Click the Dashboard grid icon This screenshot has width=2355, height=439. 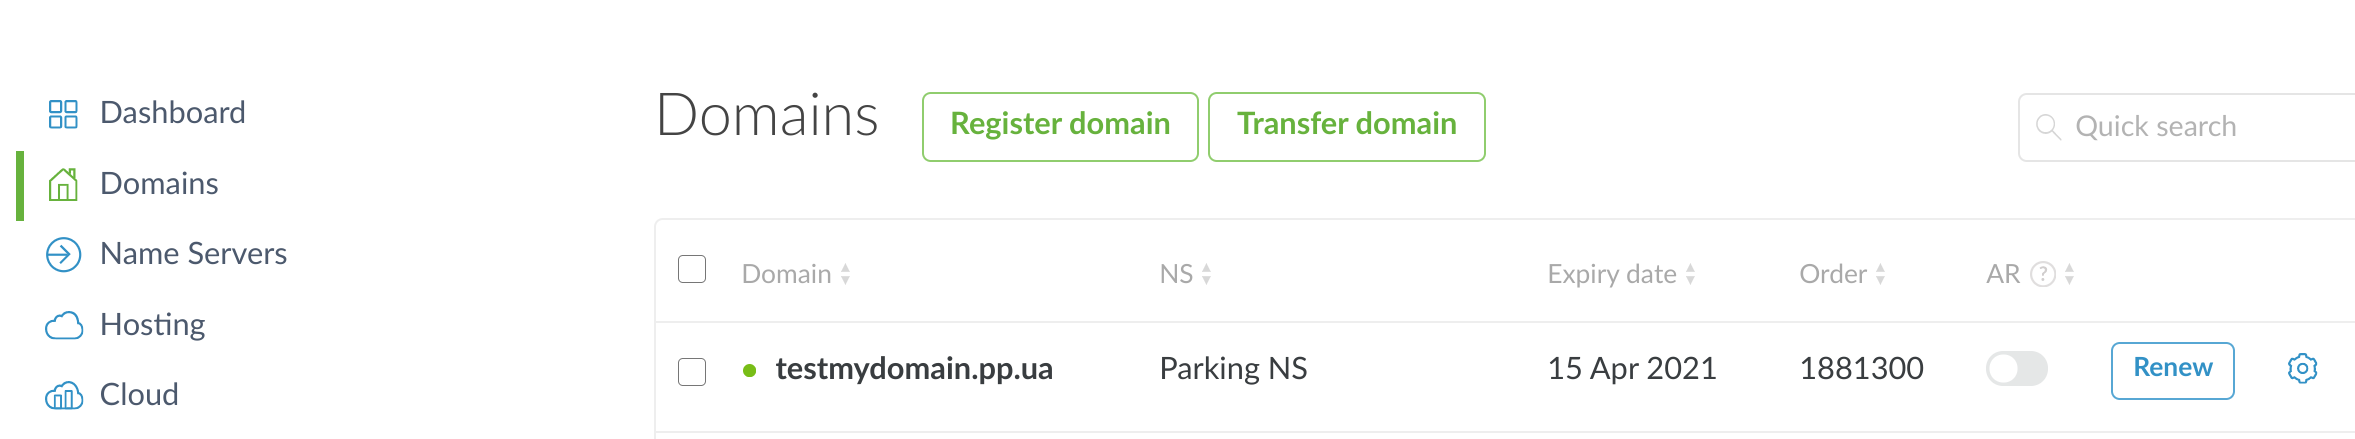tap(63, 114)
